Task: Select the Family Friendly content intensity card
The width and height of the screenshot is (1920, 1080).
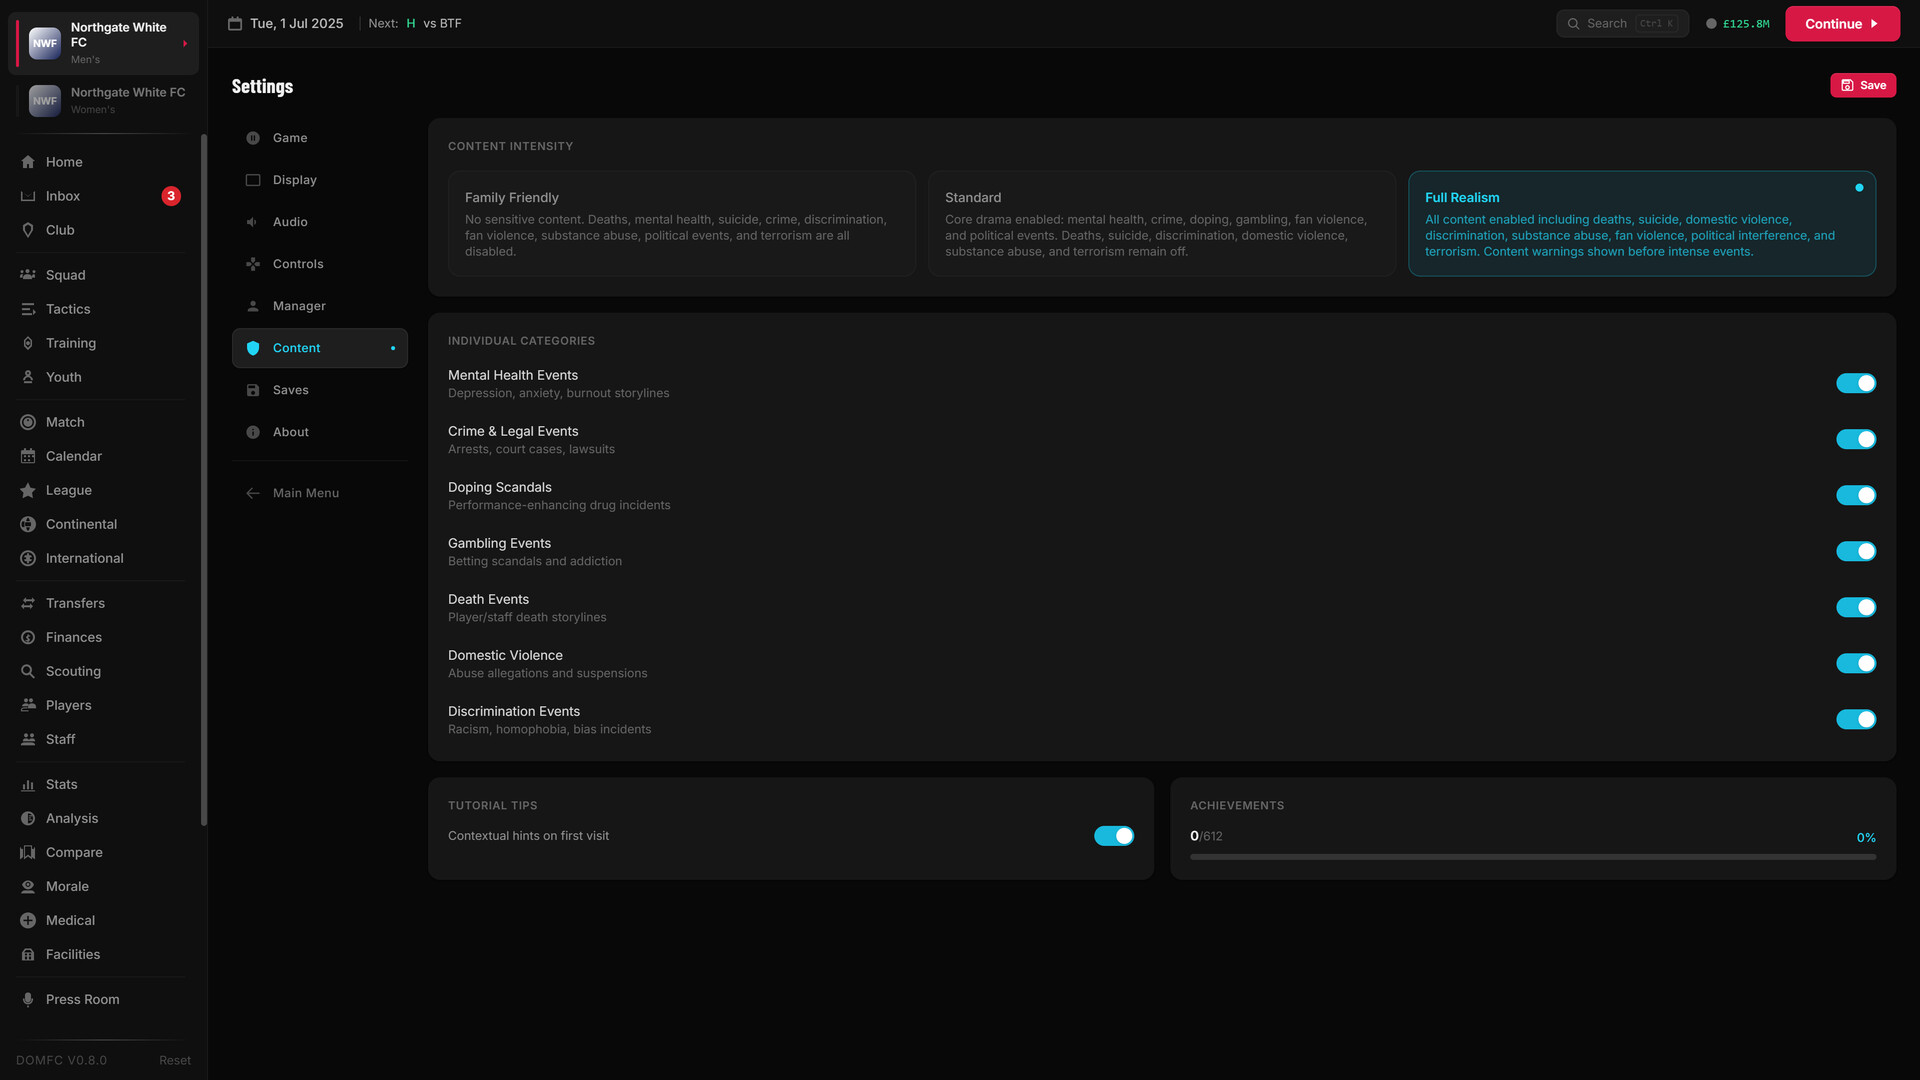Action: tap(681, 223)
